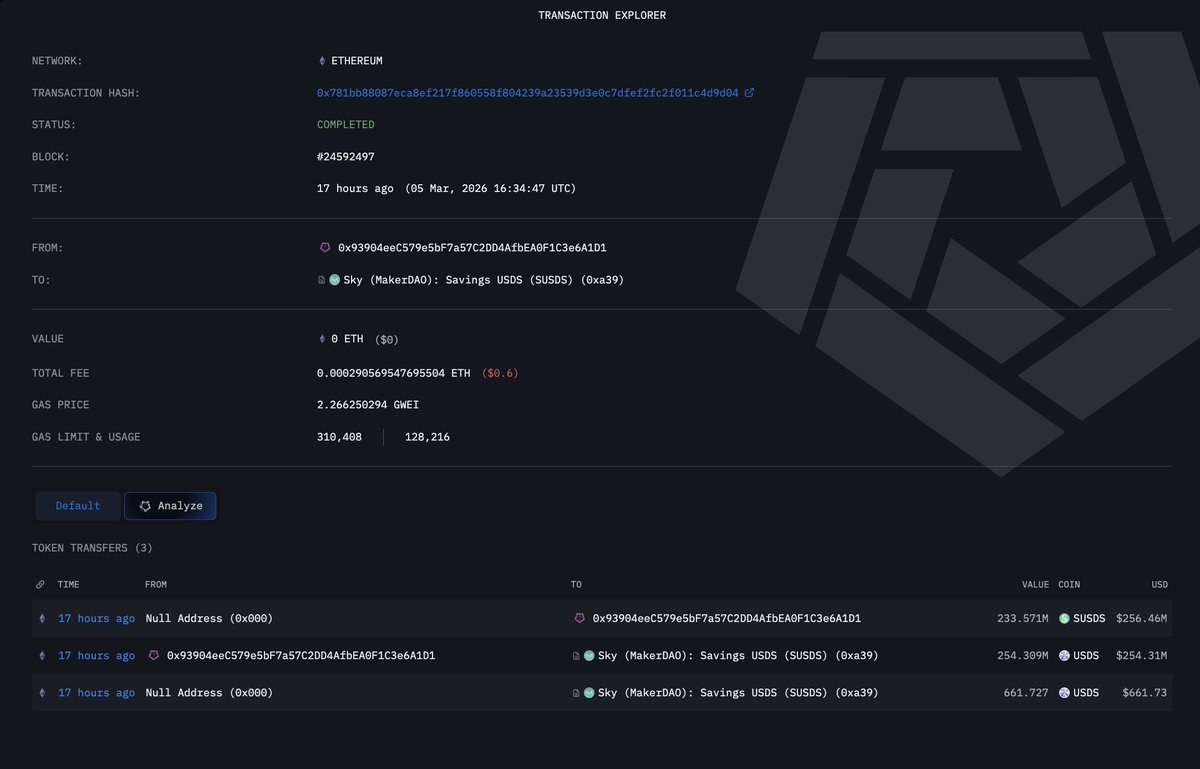Image resolution: width=1200 pixels, height=769 pixels.
Task: Select the SUSDS coin icon in the first transfer row
Action: [1066, 618]
